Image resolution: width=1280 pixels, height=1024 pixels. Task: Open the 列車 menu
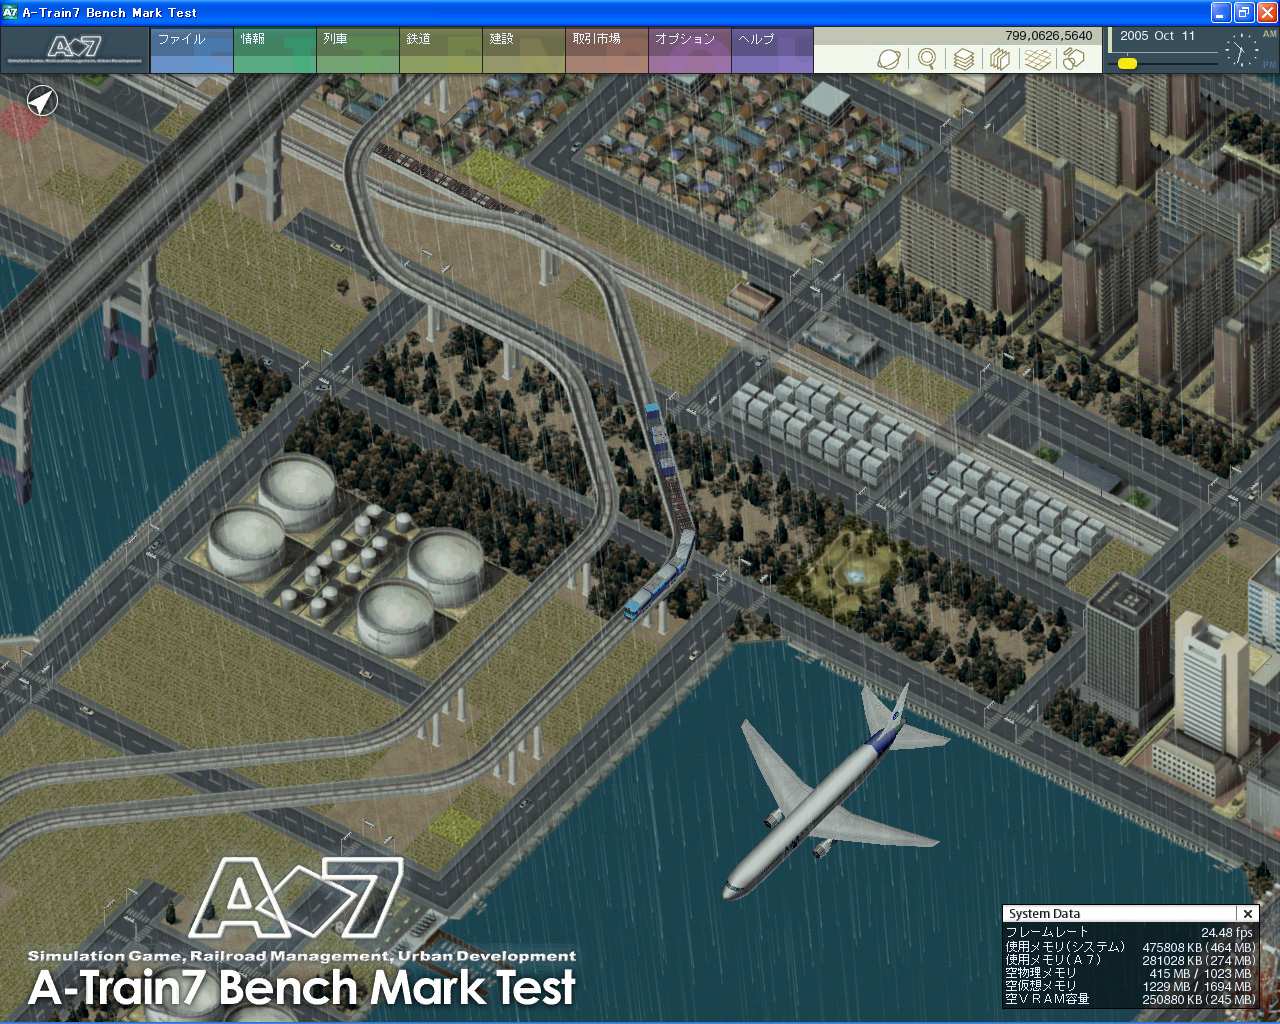[358, 50]
